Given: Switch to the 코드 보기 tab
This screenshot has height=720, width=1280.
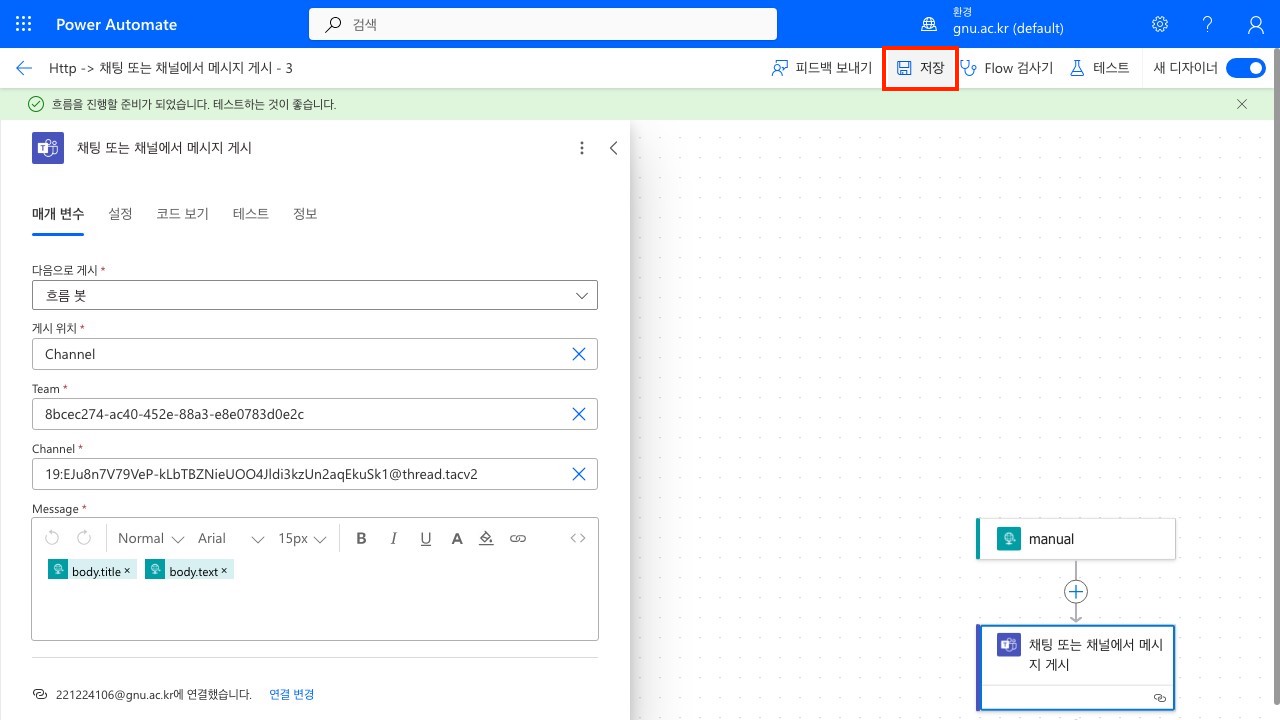Looking at the screenshot, I should pyautogui.click(x=182, y=214).
